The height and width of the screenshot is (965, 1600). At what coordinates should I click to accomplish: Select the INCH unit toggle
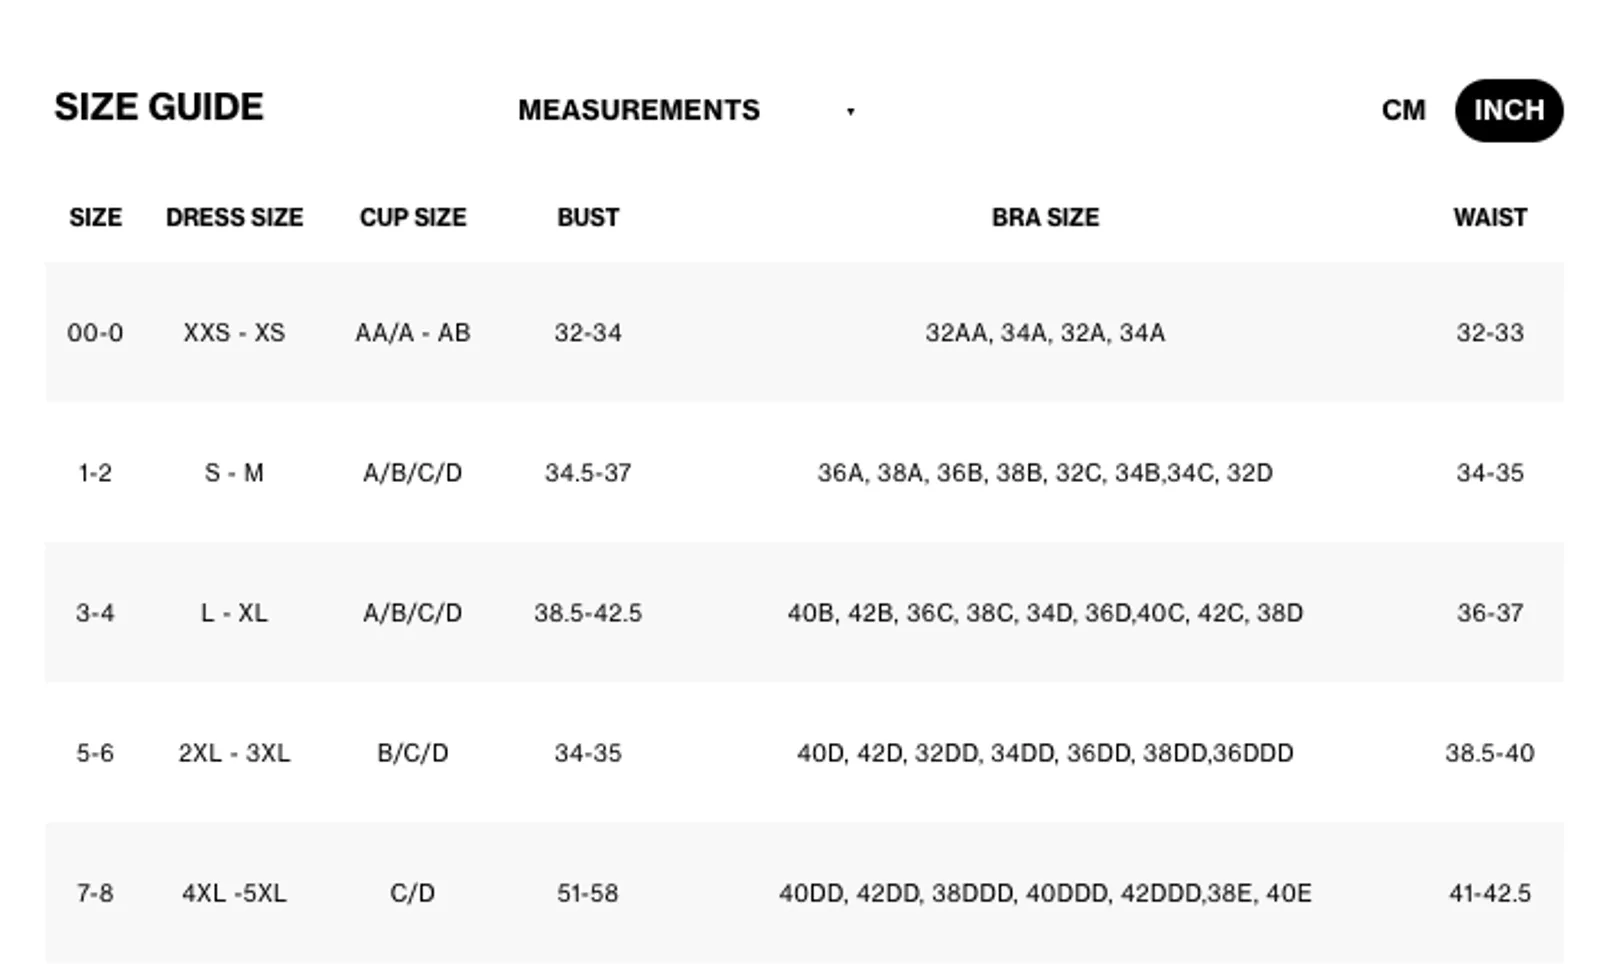pos(1509,110)
